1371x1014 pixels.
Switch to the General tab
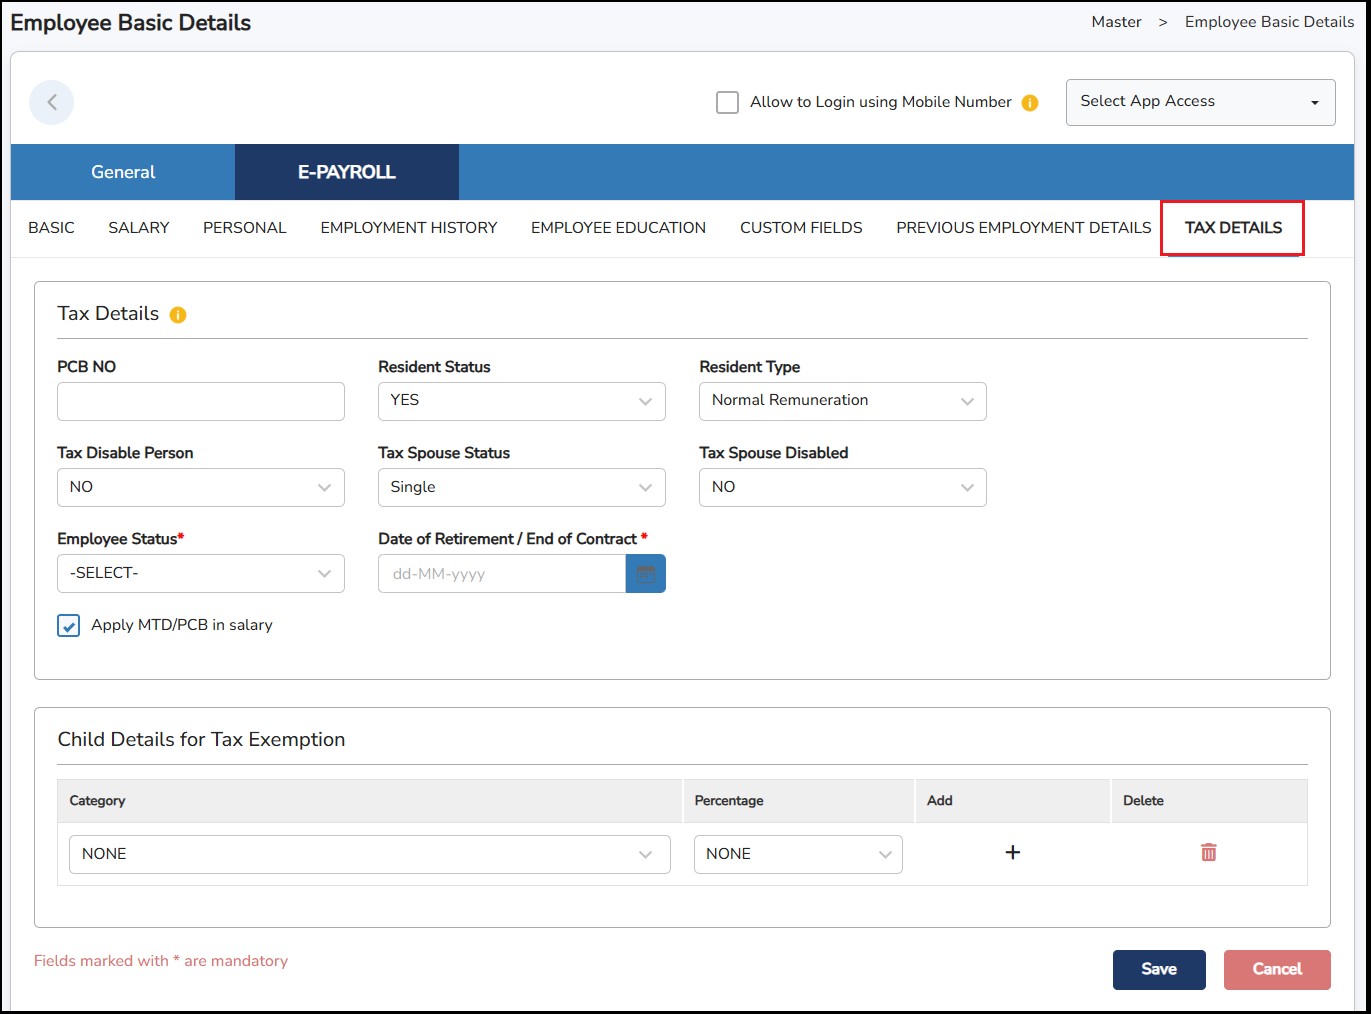click(x=123, y=172)
